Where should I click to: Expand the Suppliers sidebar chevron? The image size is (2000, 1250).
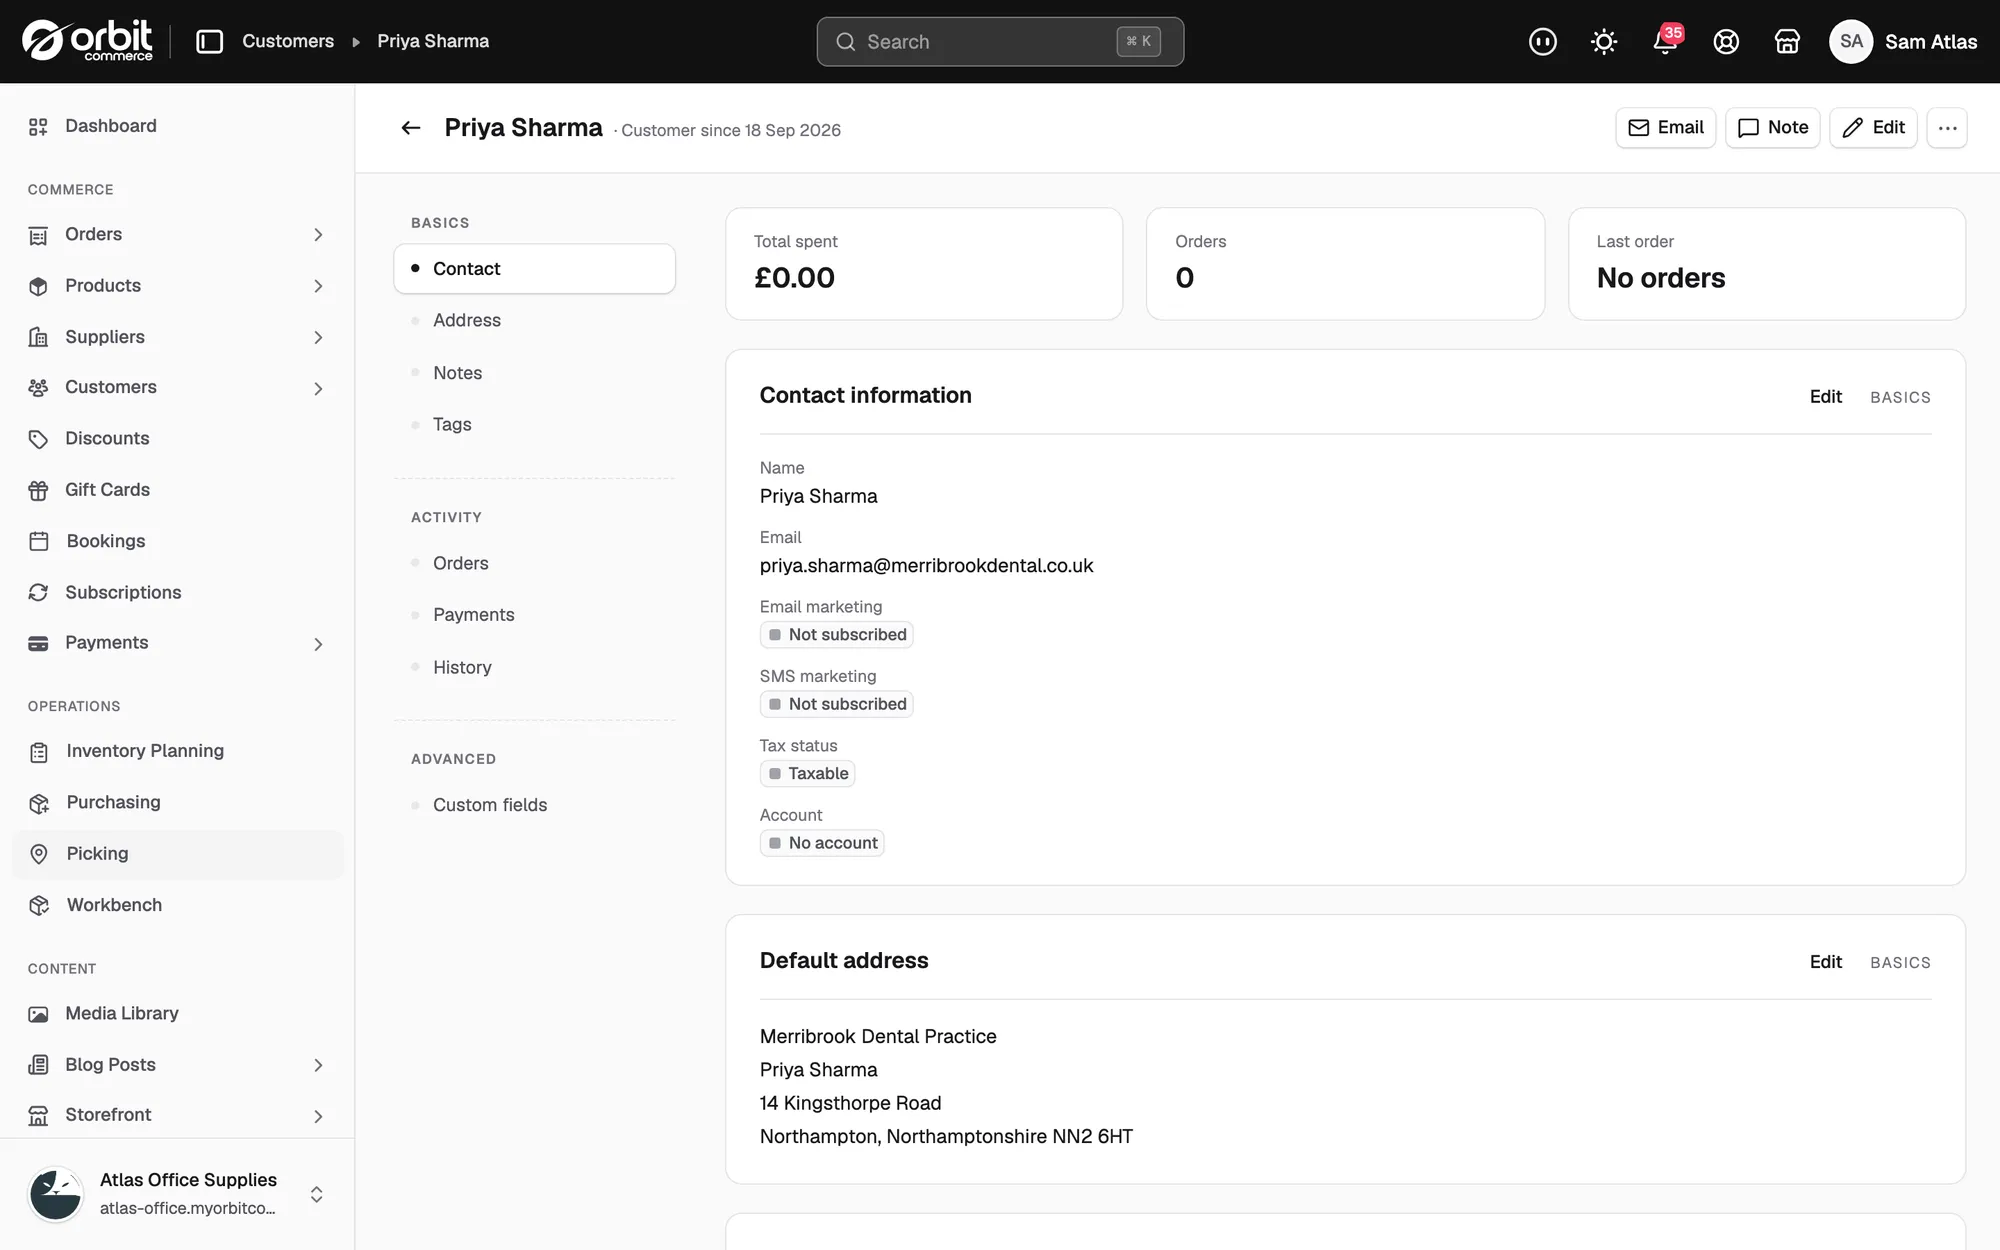click(x=318, y=338)
